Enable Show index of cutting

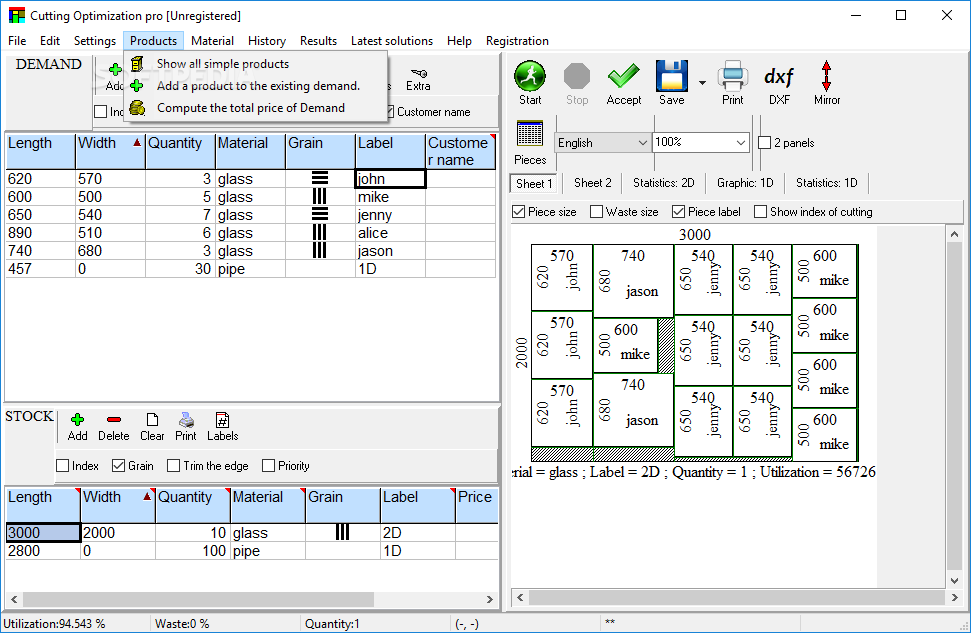click(x=760, y=212)
